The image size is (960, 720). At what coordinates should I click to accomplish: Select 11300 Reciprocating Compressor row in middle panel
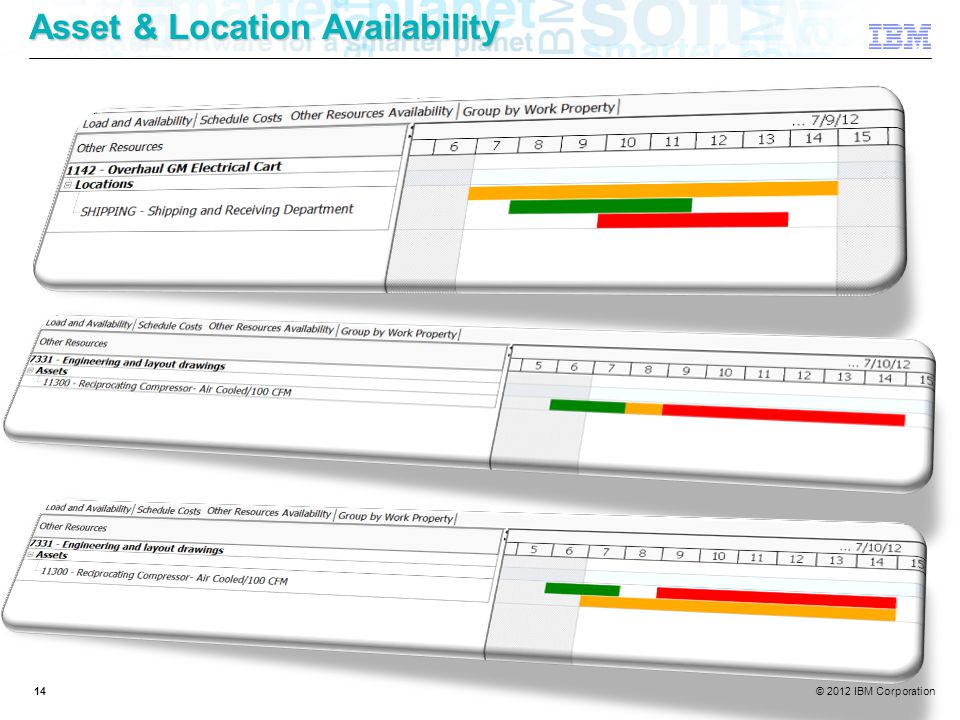pyautogui.click(x=167, y=387)
